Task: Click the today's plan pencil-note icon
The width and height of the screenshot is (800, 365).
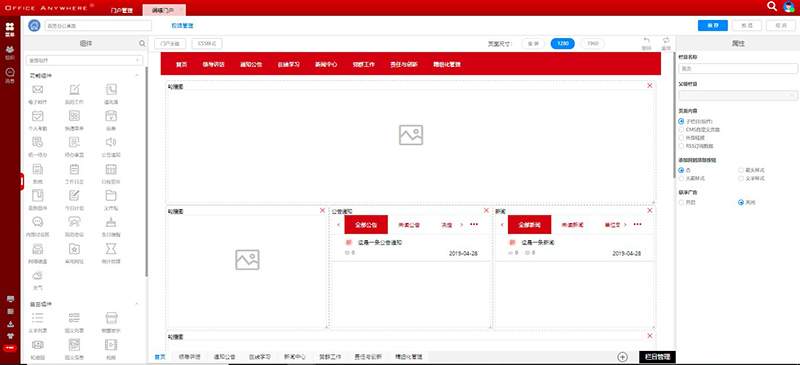Action: [74, 196]
